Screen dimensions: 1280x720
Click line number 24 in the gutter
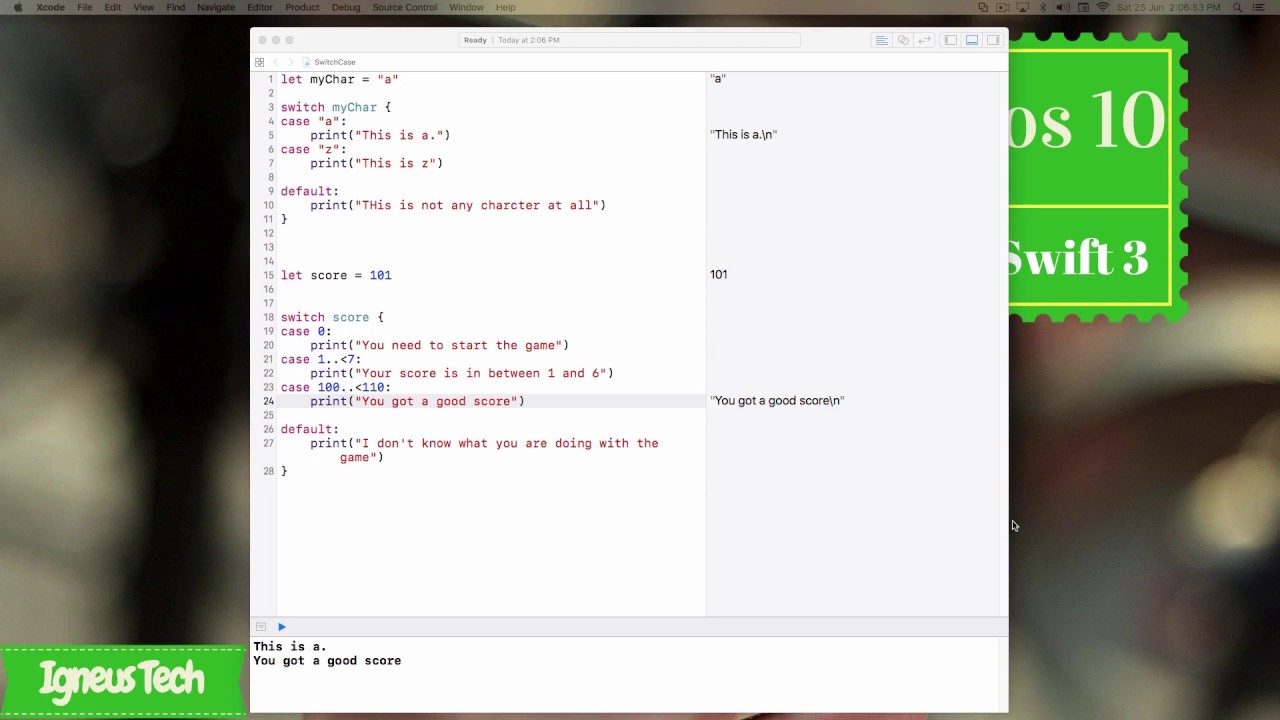[269, 401]
